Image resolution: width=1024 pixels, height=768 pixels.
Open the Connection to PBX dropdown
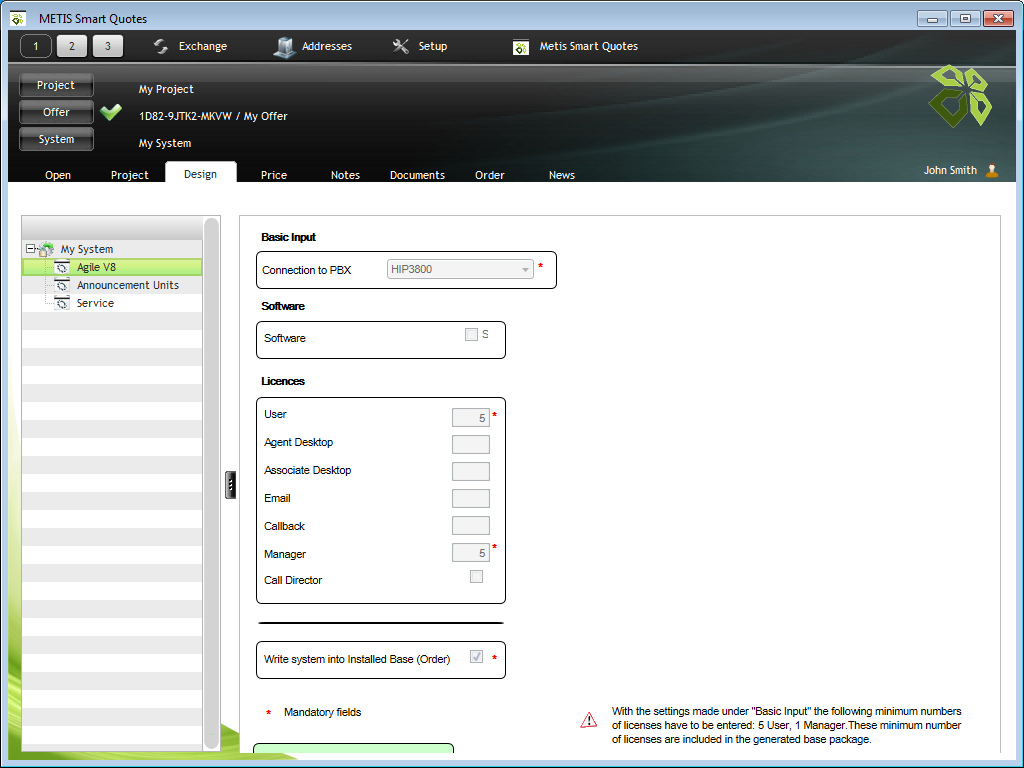click(x=460, y=269)
